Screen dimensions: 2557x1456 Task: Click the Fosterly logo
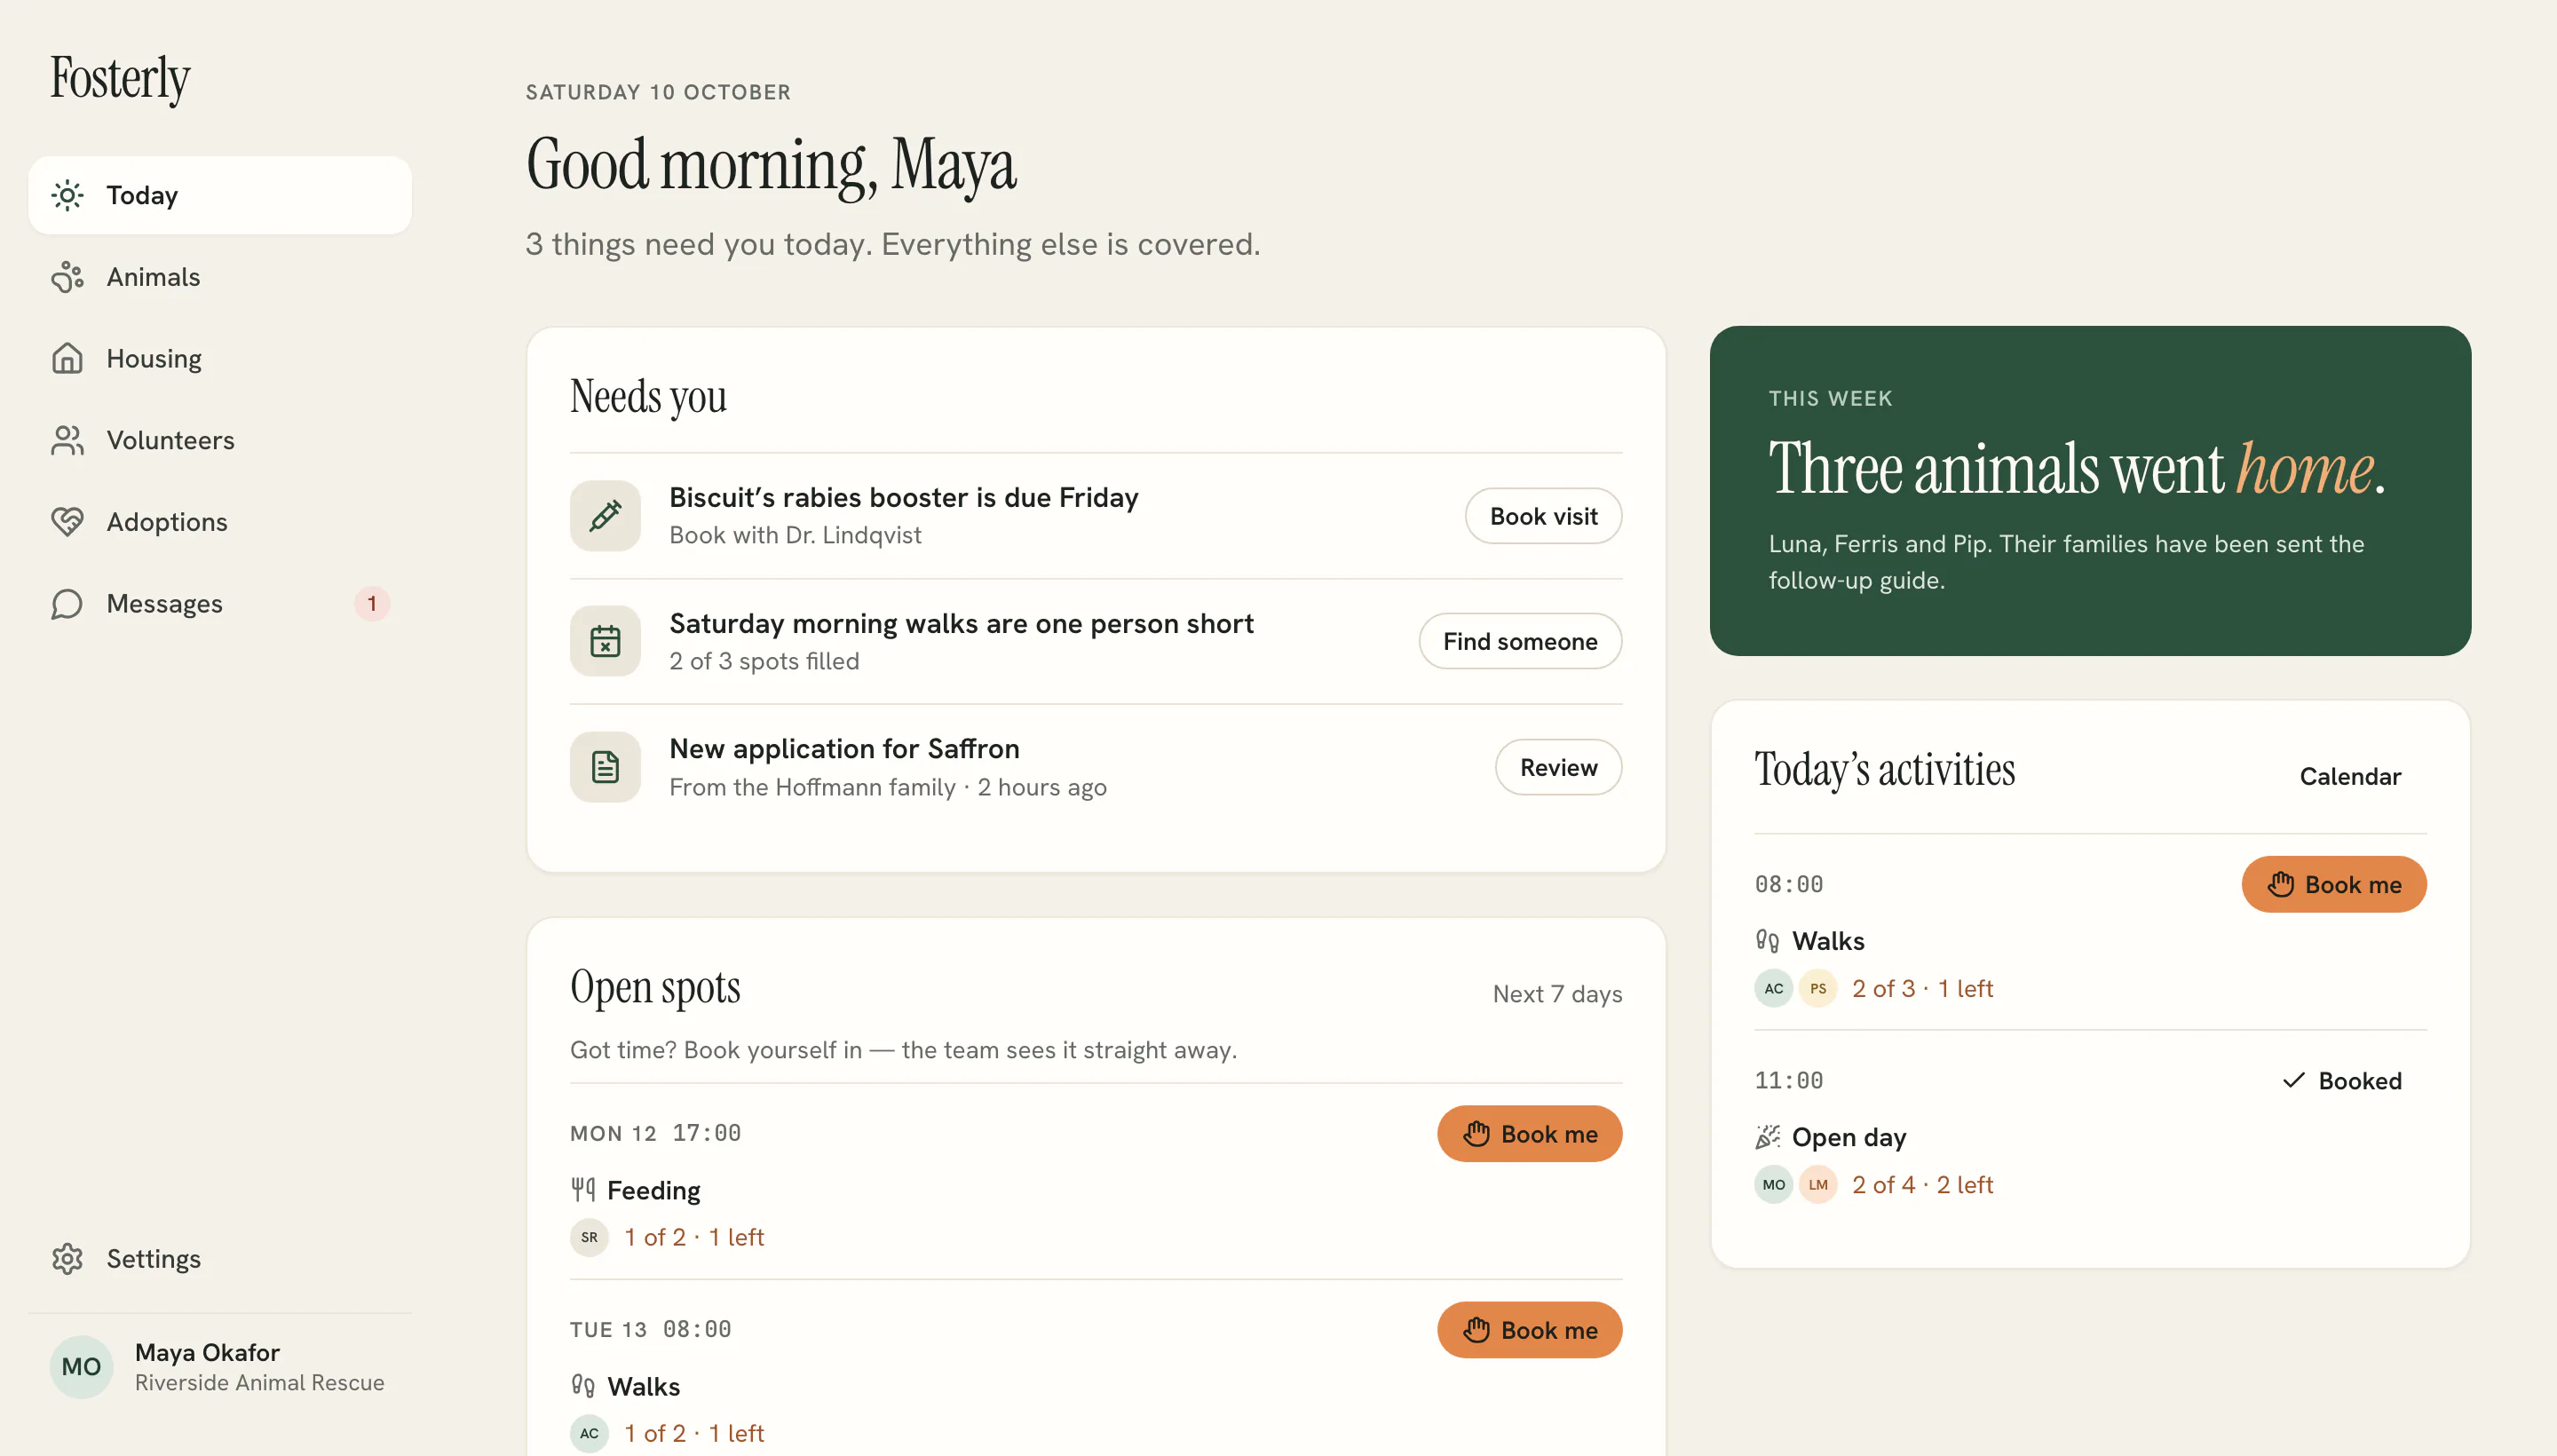click(120, 78)
